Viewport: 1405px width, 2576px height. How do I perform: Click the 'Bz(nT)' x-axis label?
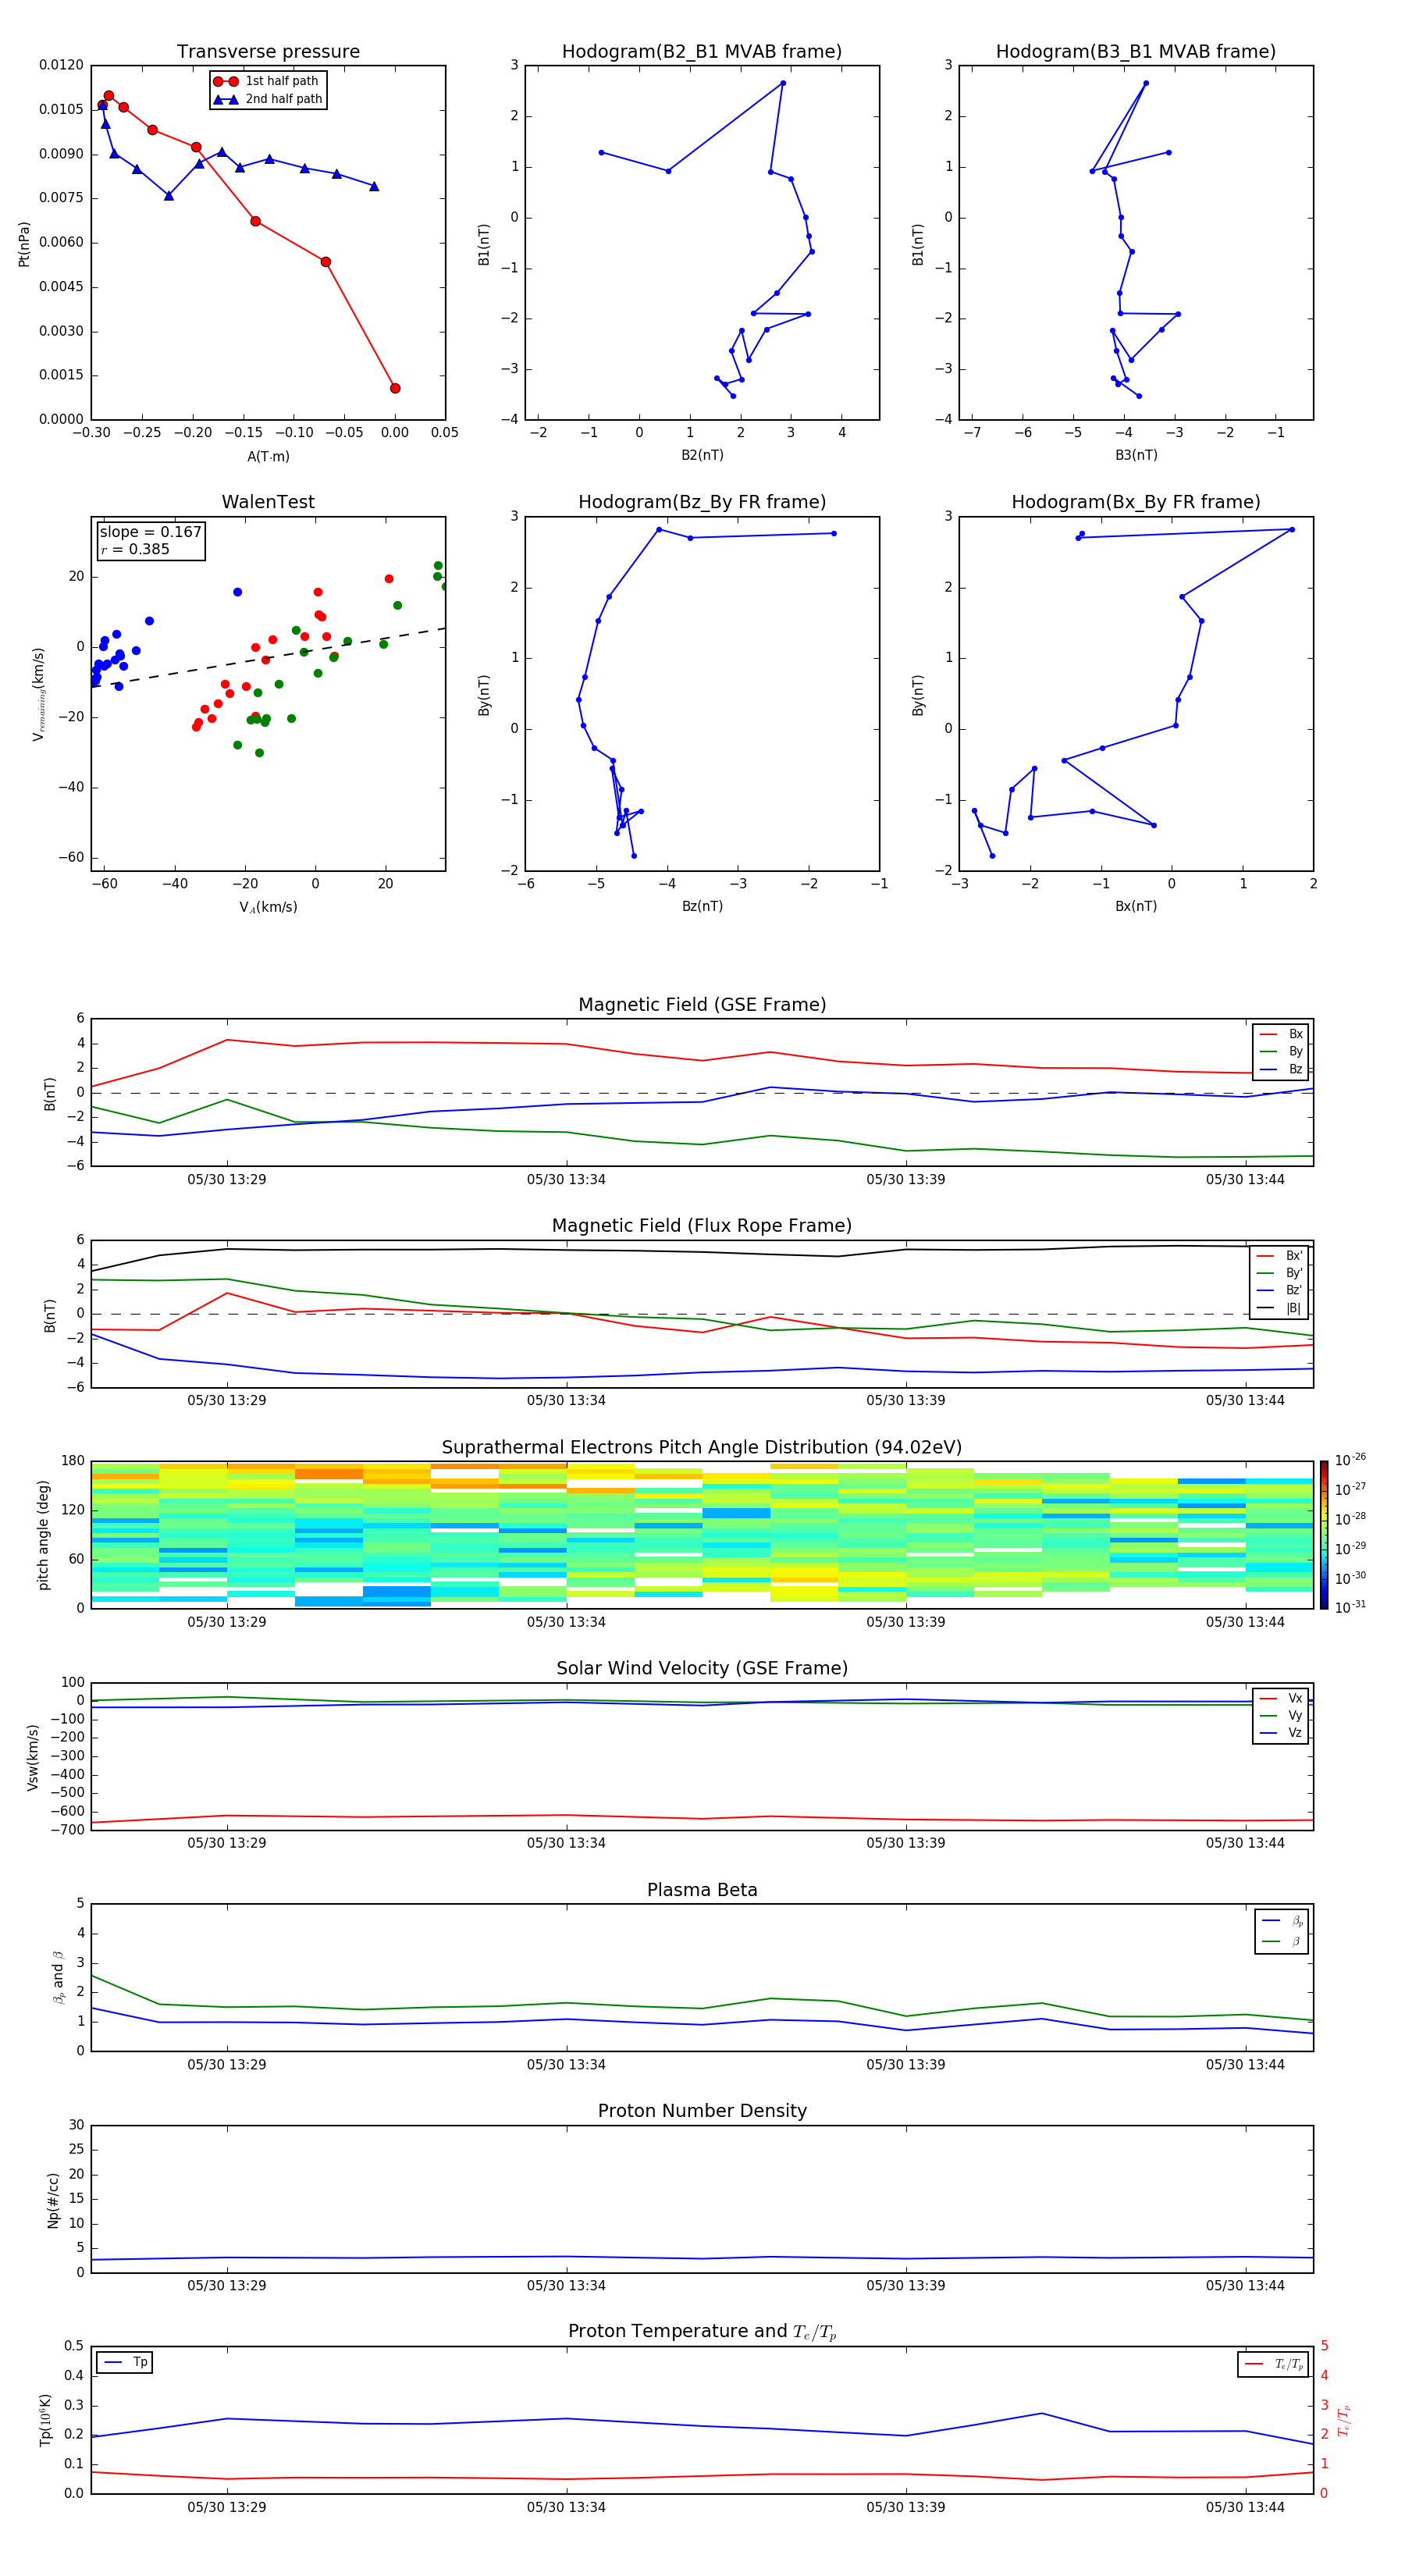[702, 906]
